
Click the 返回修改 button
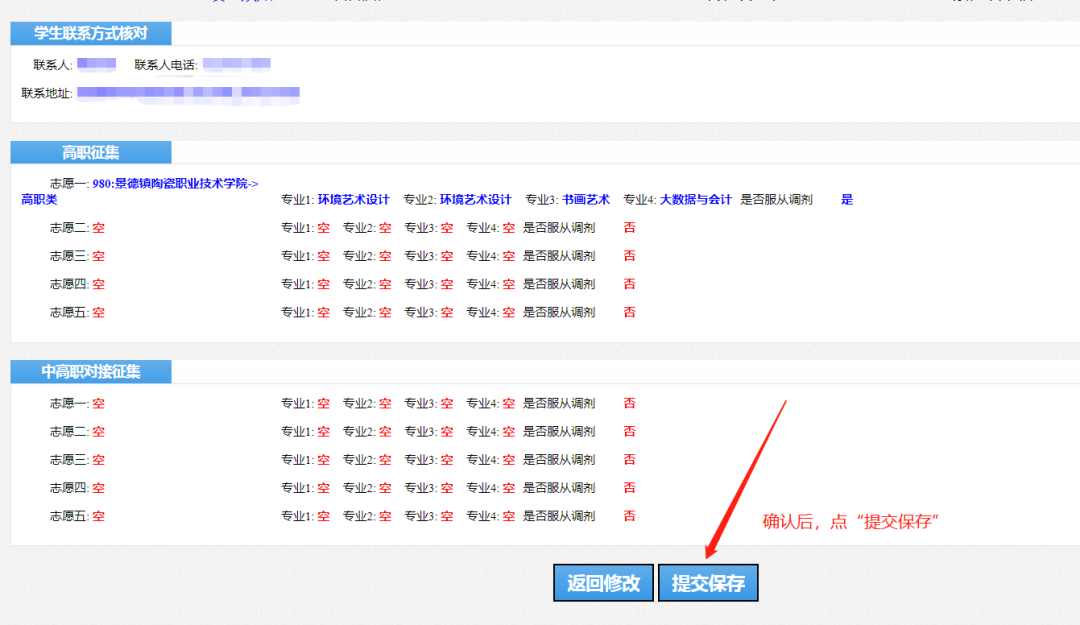(603, 583)
